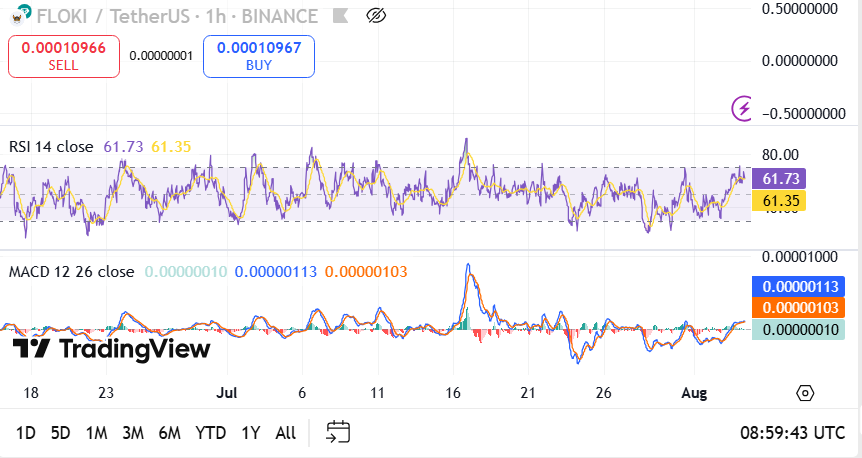Select the YTD time range

coord(211,433)
